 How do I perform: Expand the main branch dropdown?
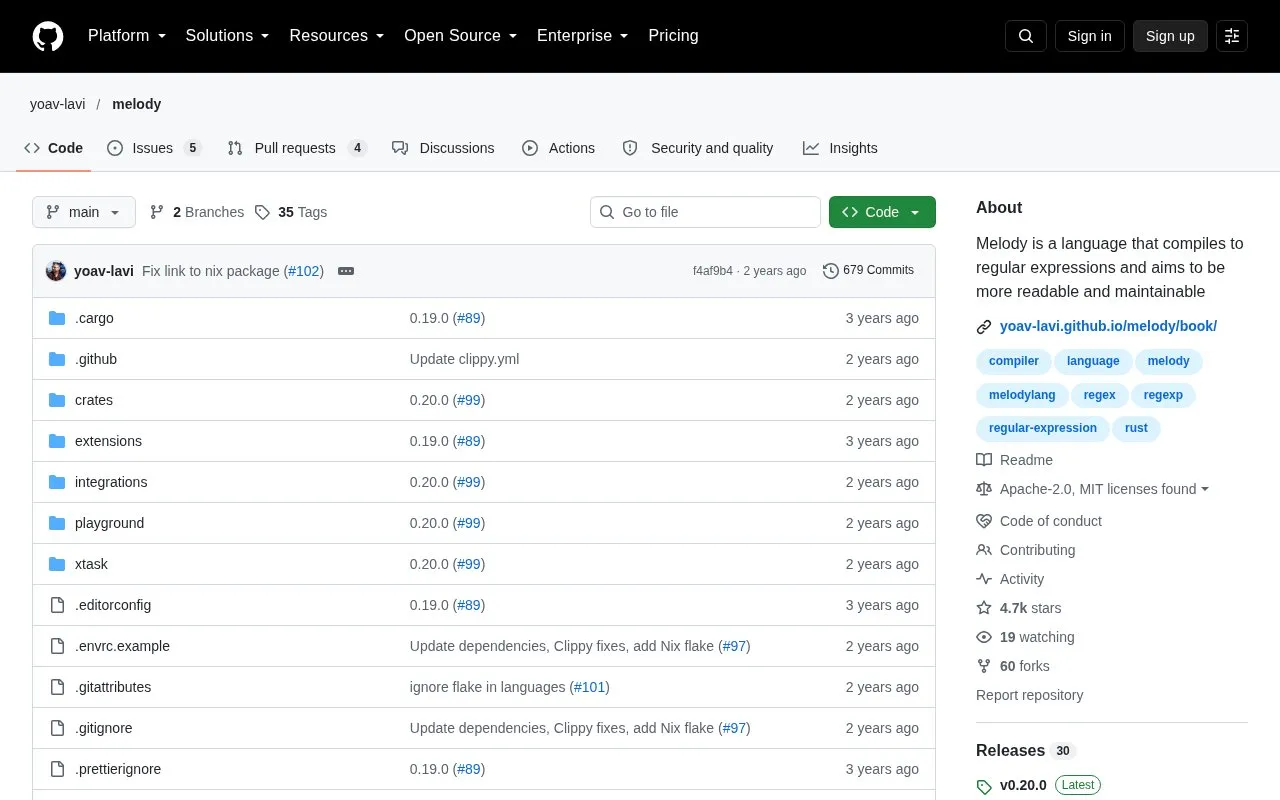coord(84,212)
